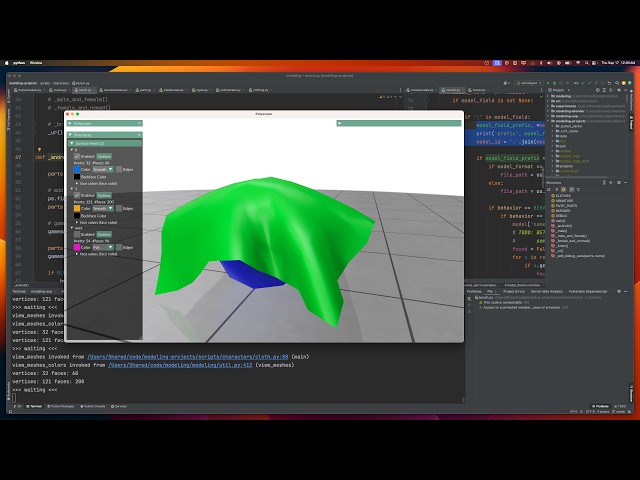Open the Apple menu
The height and width of the screenshot is (480, 640).
7,63
